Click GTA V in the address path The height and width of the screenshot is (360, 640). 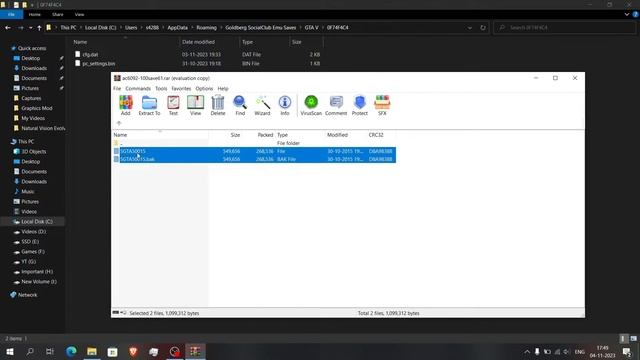tap(311, 28)
